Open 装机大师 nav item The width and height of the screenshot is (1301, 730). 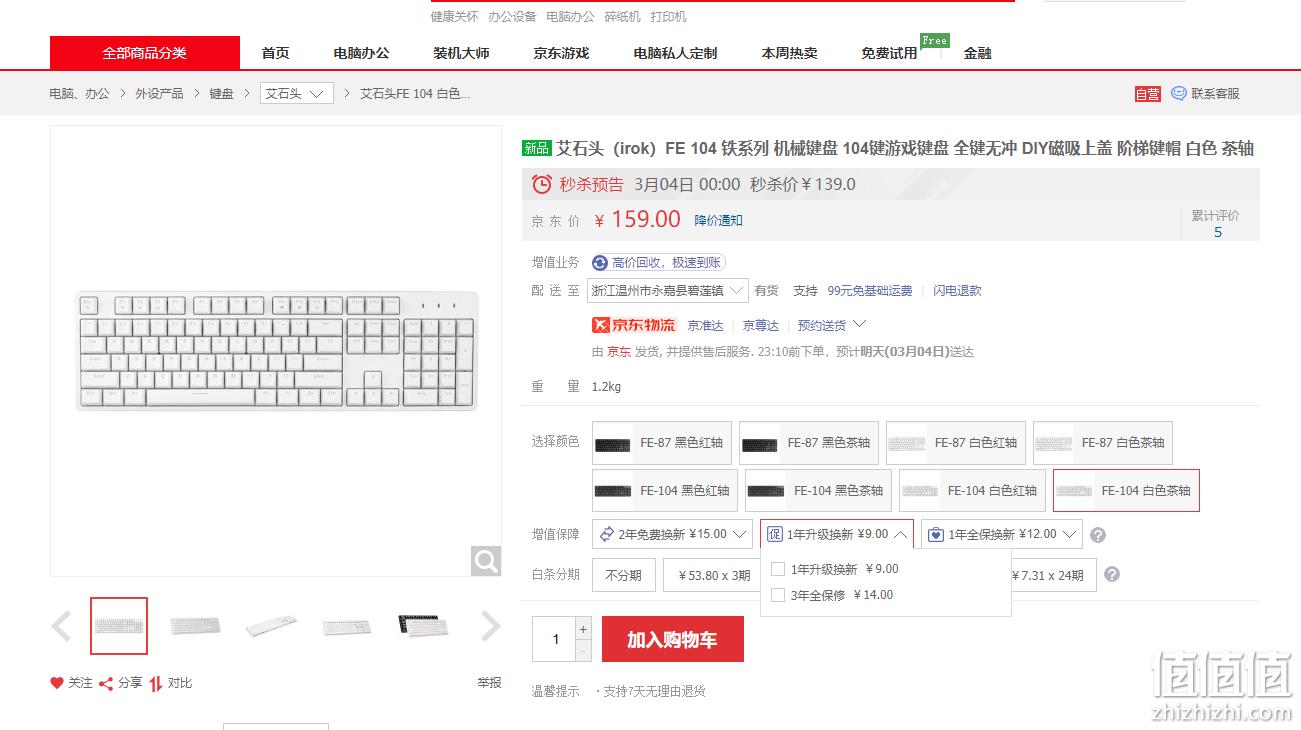[461, 53]
